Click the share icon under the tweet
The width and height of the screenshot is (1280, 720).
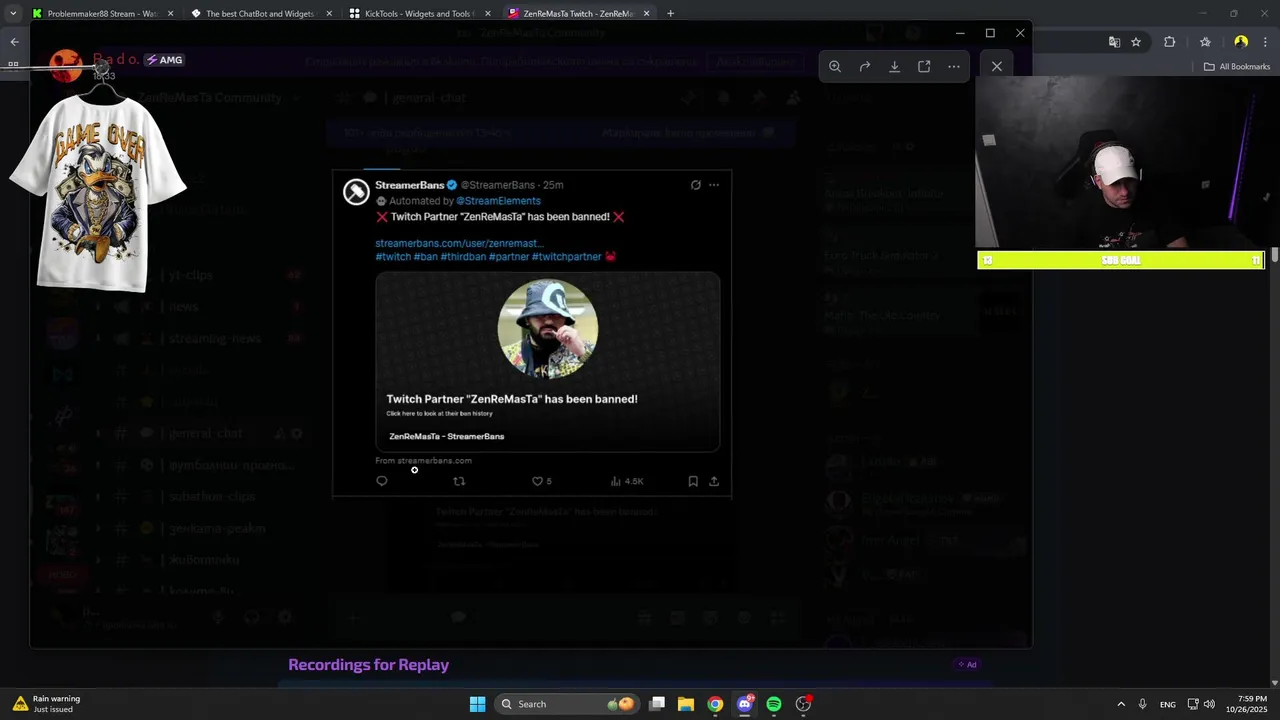pos(714,481)
